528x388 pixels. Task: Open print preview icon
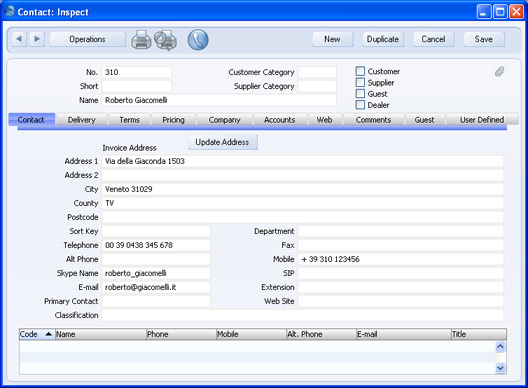[166, 40]
